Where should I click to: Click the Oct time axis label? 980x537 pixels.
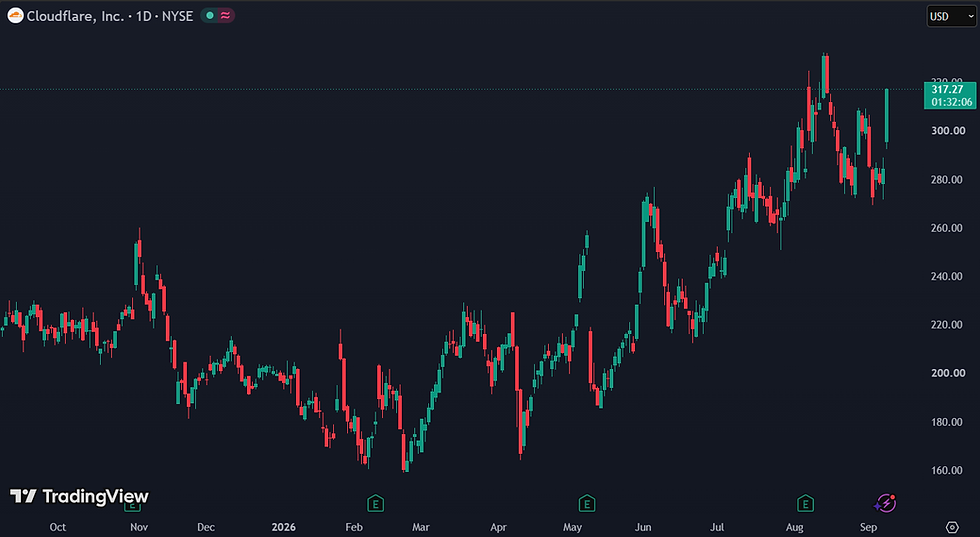(58, 527)
